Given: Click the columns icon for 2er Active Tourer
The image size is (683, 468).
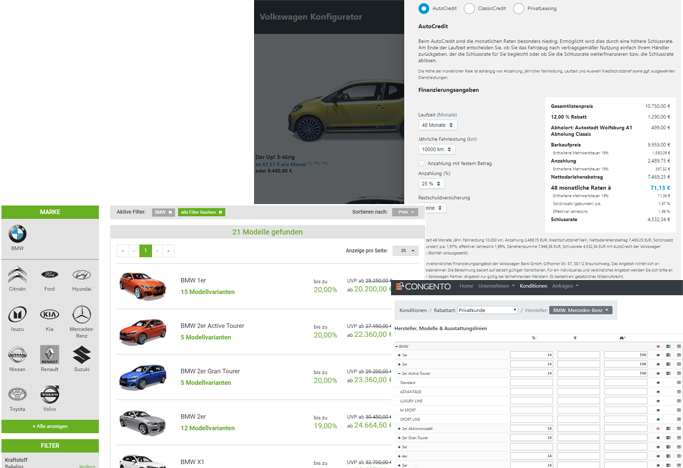Looking at the screenshot, I should [668, 373].
